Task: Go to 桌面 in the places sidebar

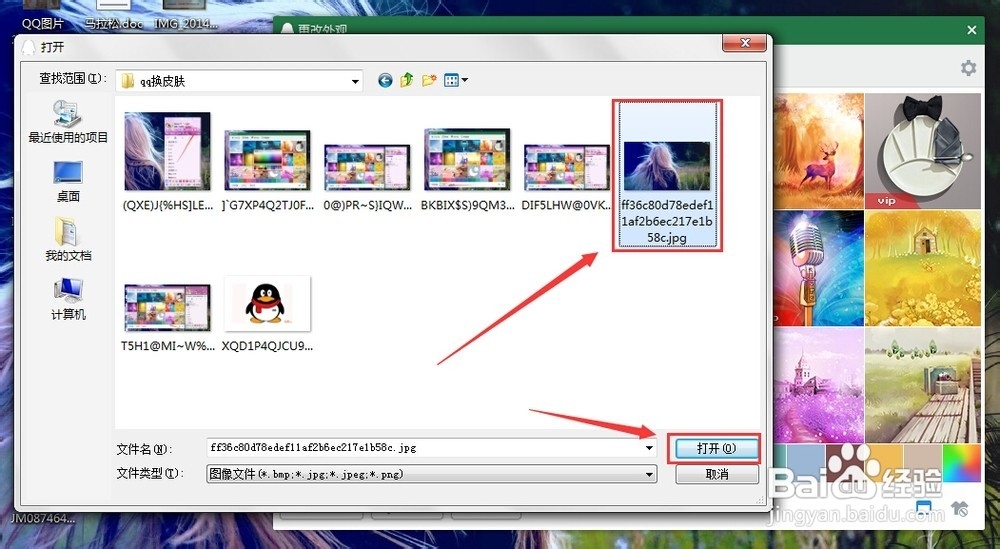Action: (x=68, y=182)
